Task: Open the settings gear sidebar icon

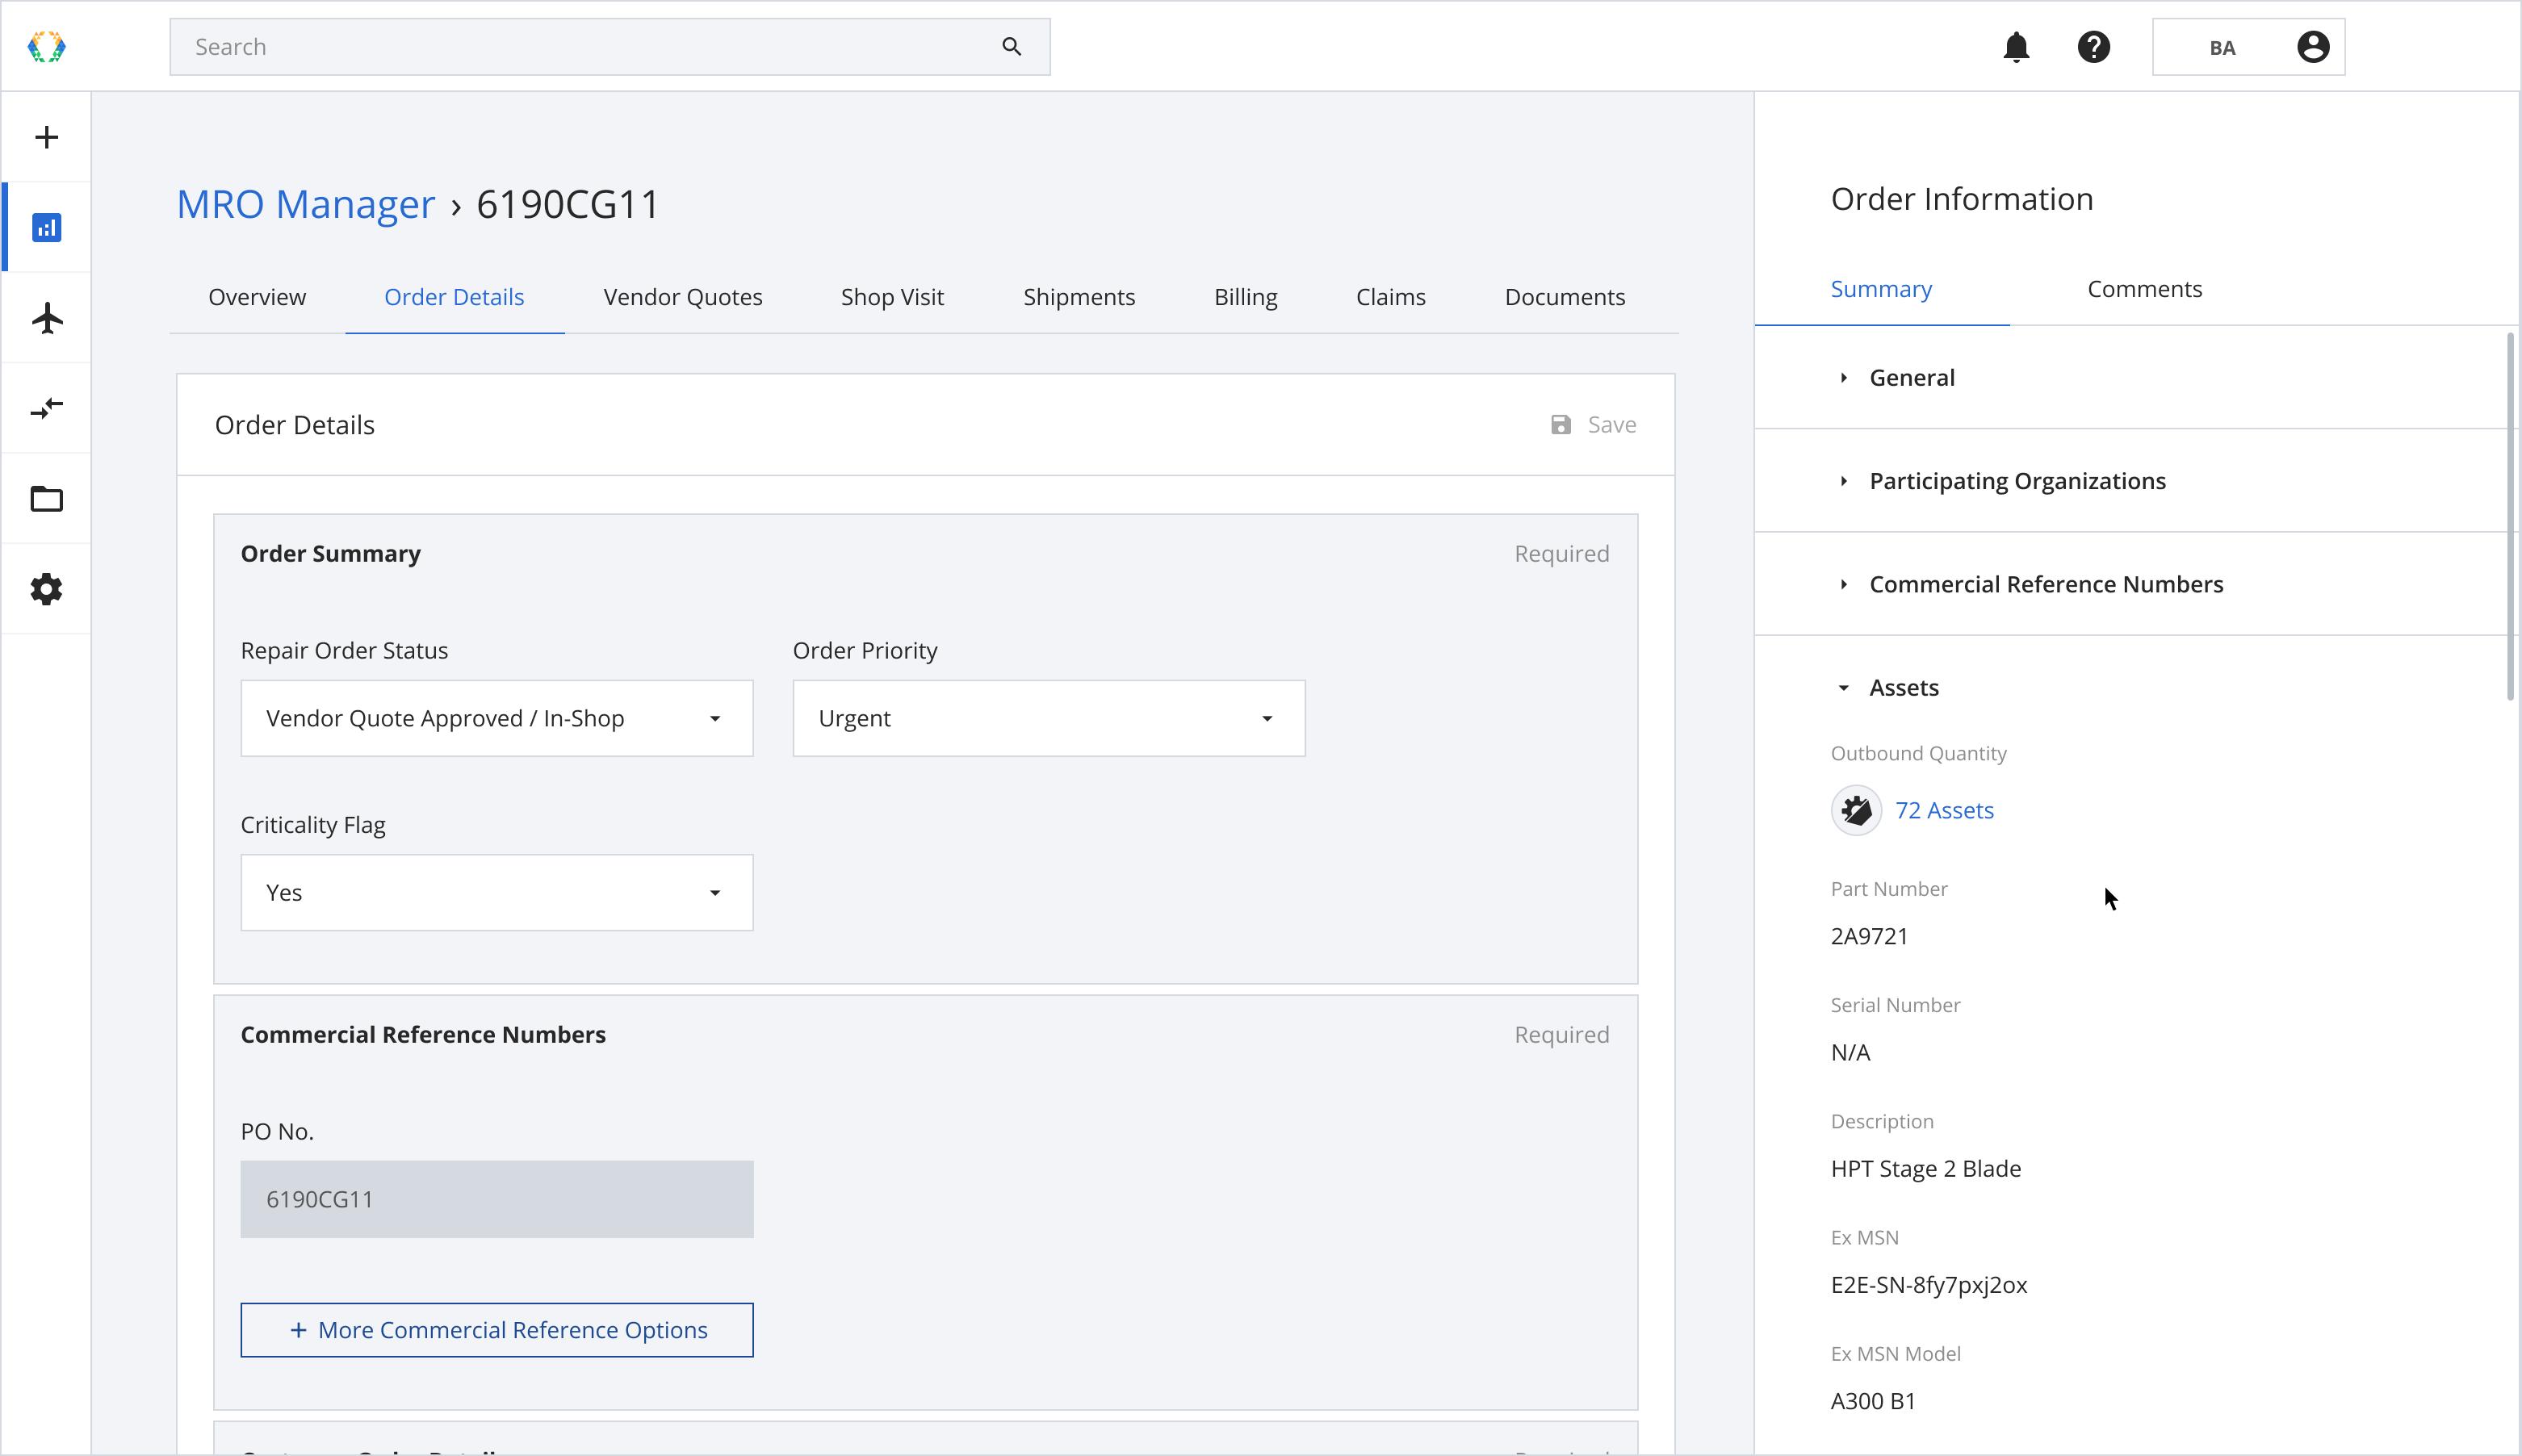Action: tap(46, 589)
